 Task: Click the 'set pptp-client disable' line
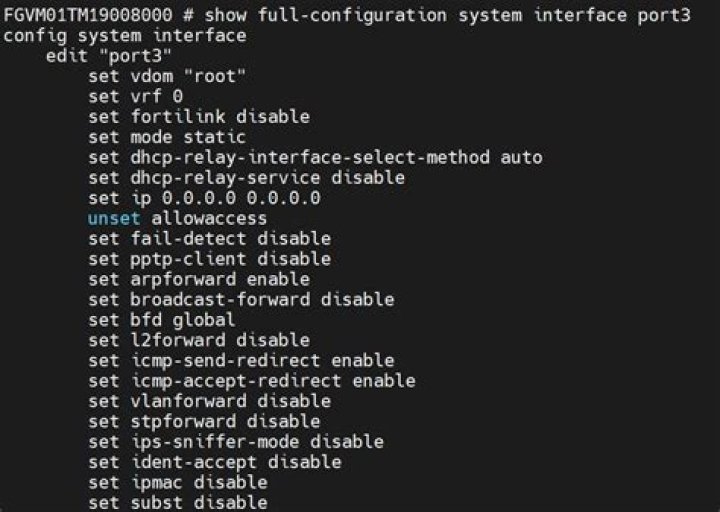coord(209,259)
